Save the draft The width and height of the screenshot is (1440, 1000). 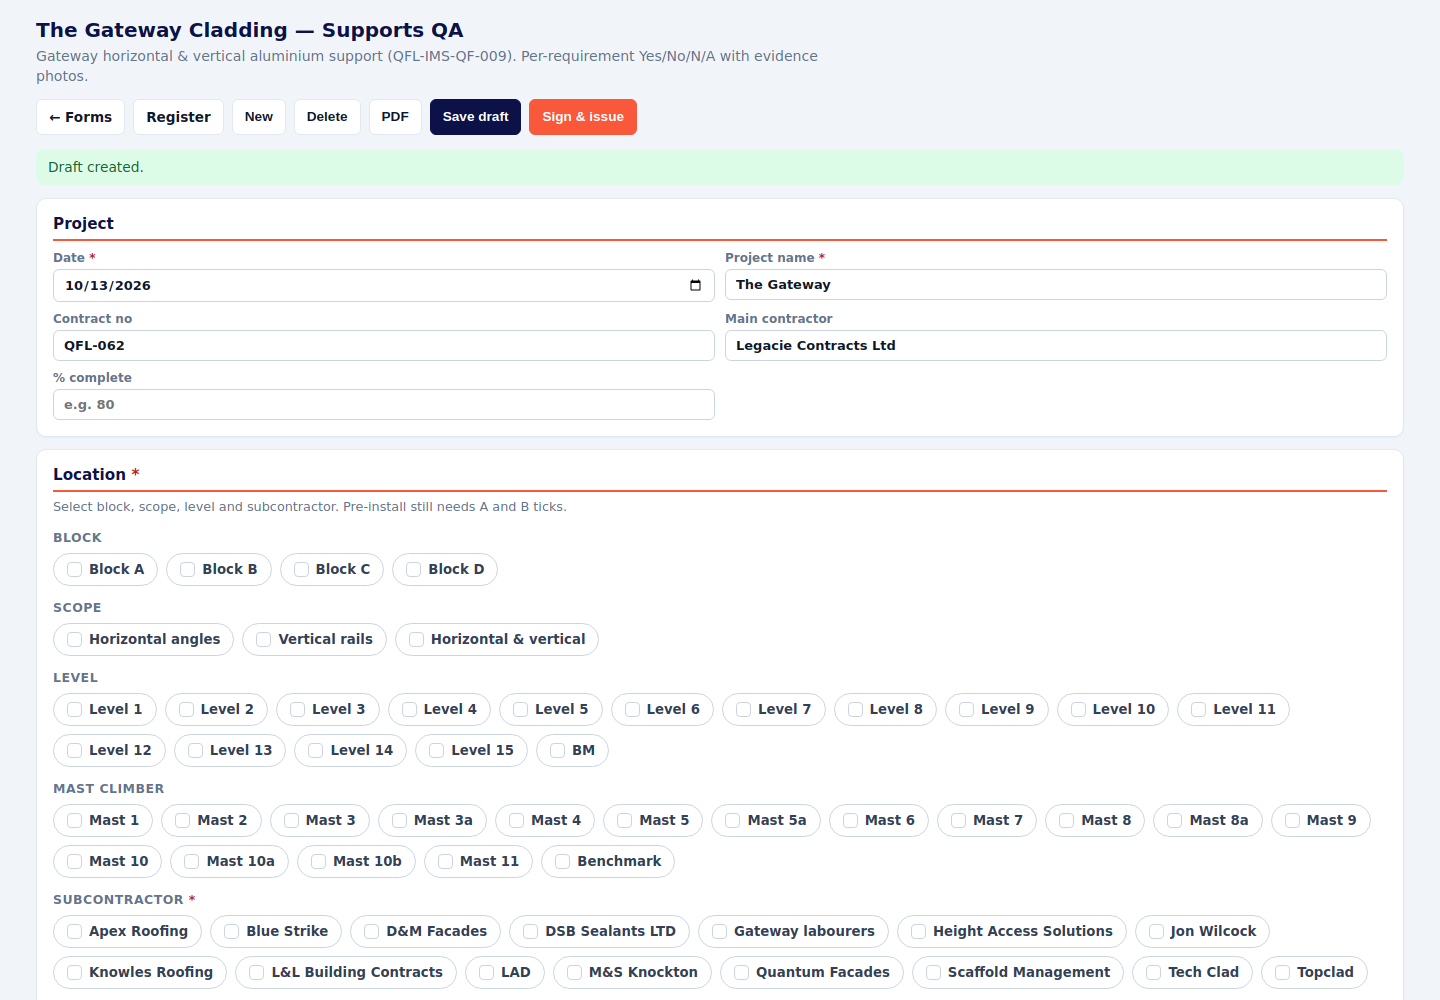(475, 117)
